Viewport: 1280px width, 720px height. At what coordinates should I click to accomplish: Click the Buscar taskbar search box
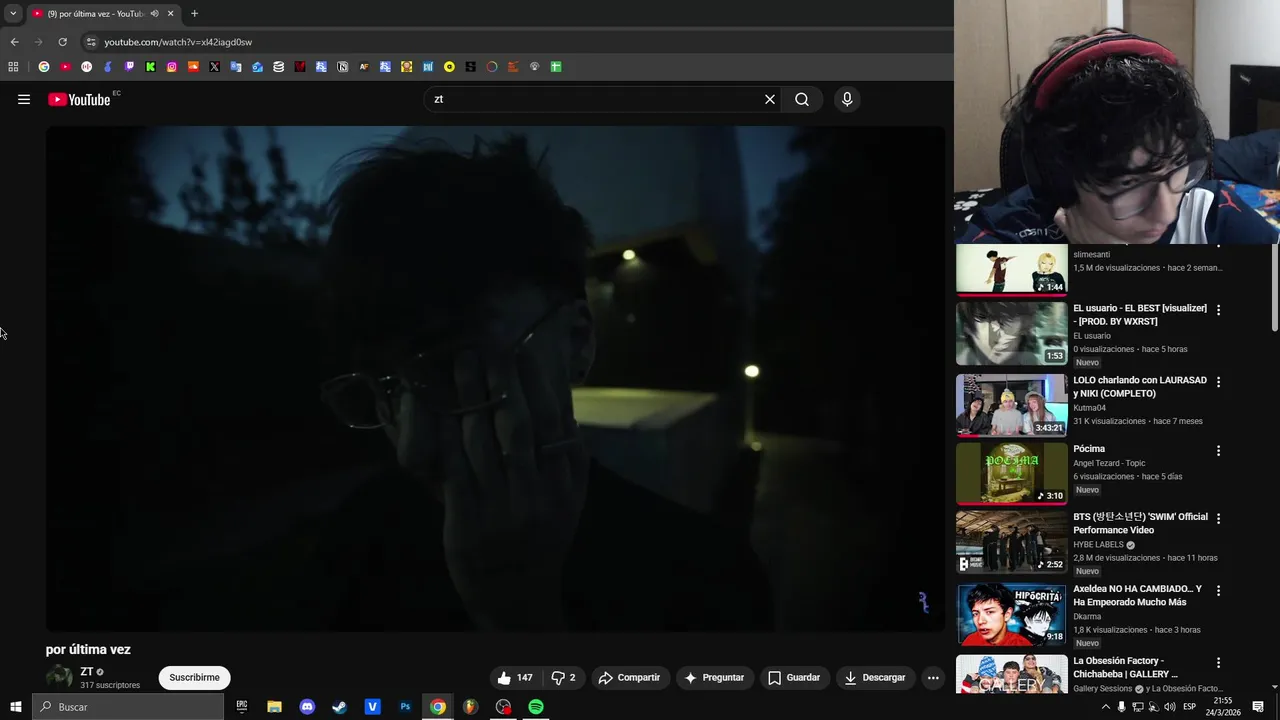tap(128, 707)
